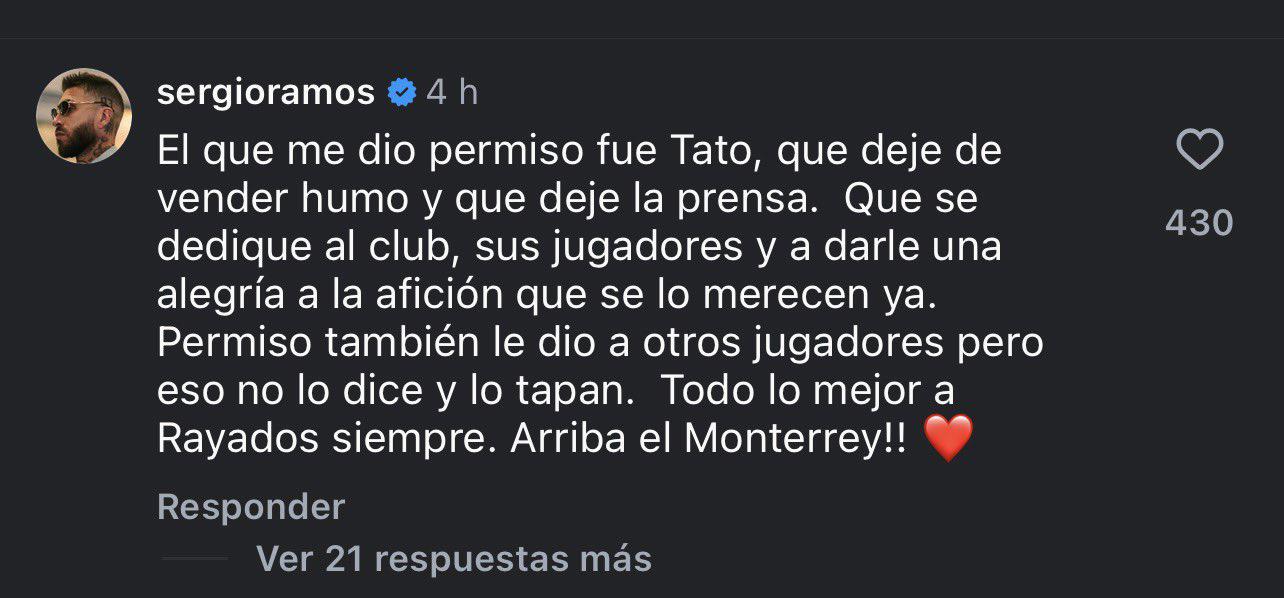Screen dimensions: 1284x598
Task: Like the comment using the heart icon
Action: [1200, 148]
